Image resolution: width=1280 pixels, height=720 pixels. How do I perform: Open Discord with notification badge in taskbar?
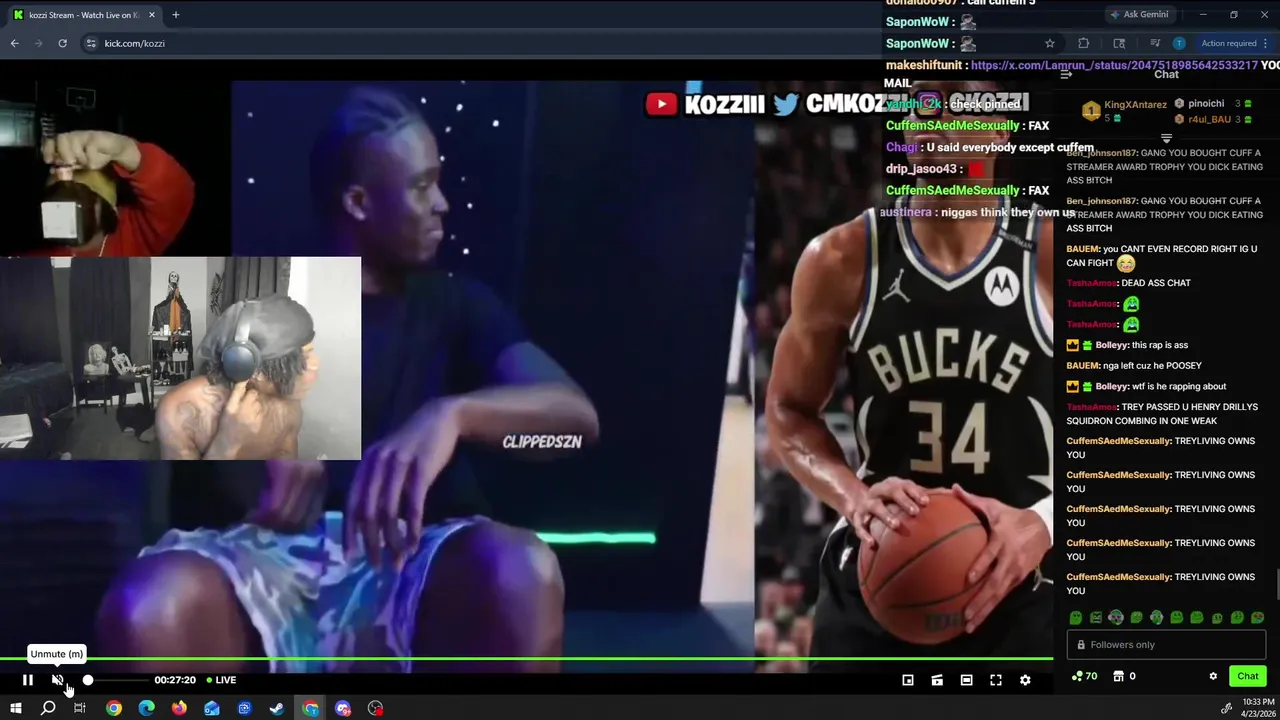pyautogui.click(x=343, y=708)
